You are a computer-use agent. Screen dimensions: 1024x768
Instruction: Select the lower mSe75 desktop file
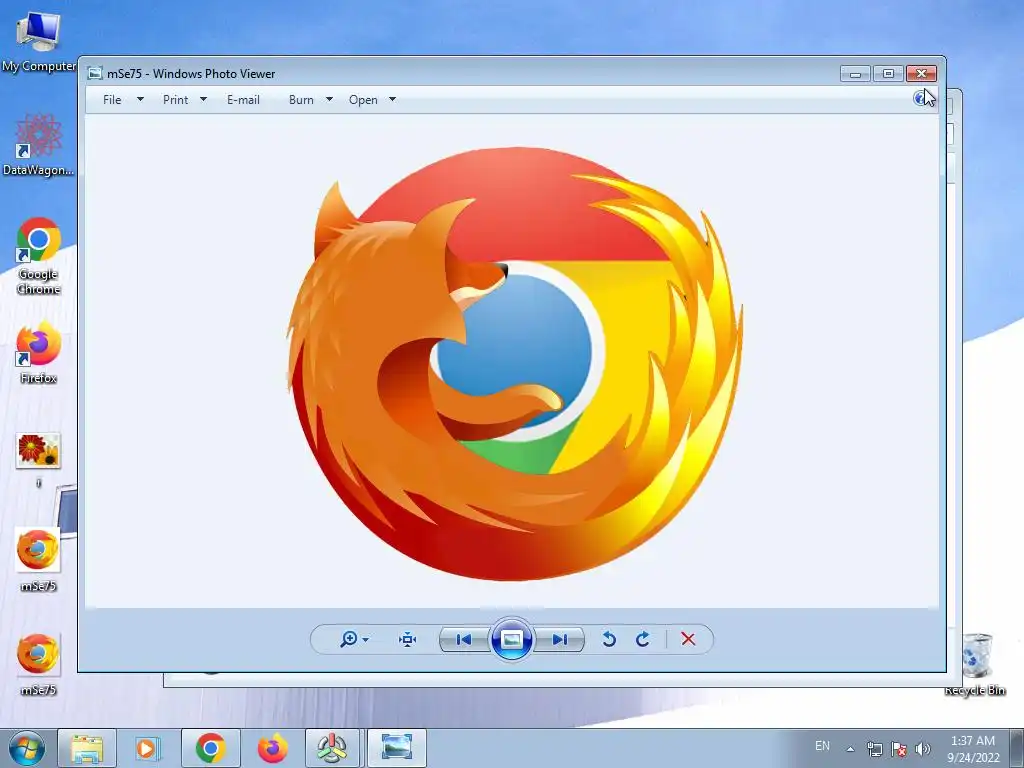pyautogui.click(x=39, y=664)
